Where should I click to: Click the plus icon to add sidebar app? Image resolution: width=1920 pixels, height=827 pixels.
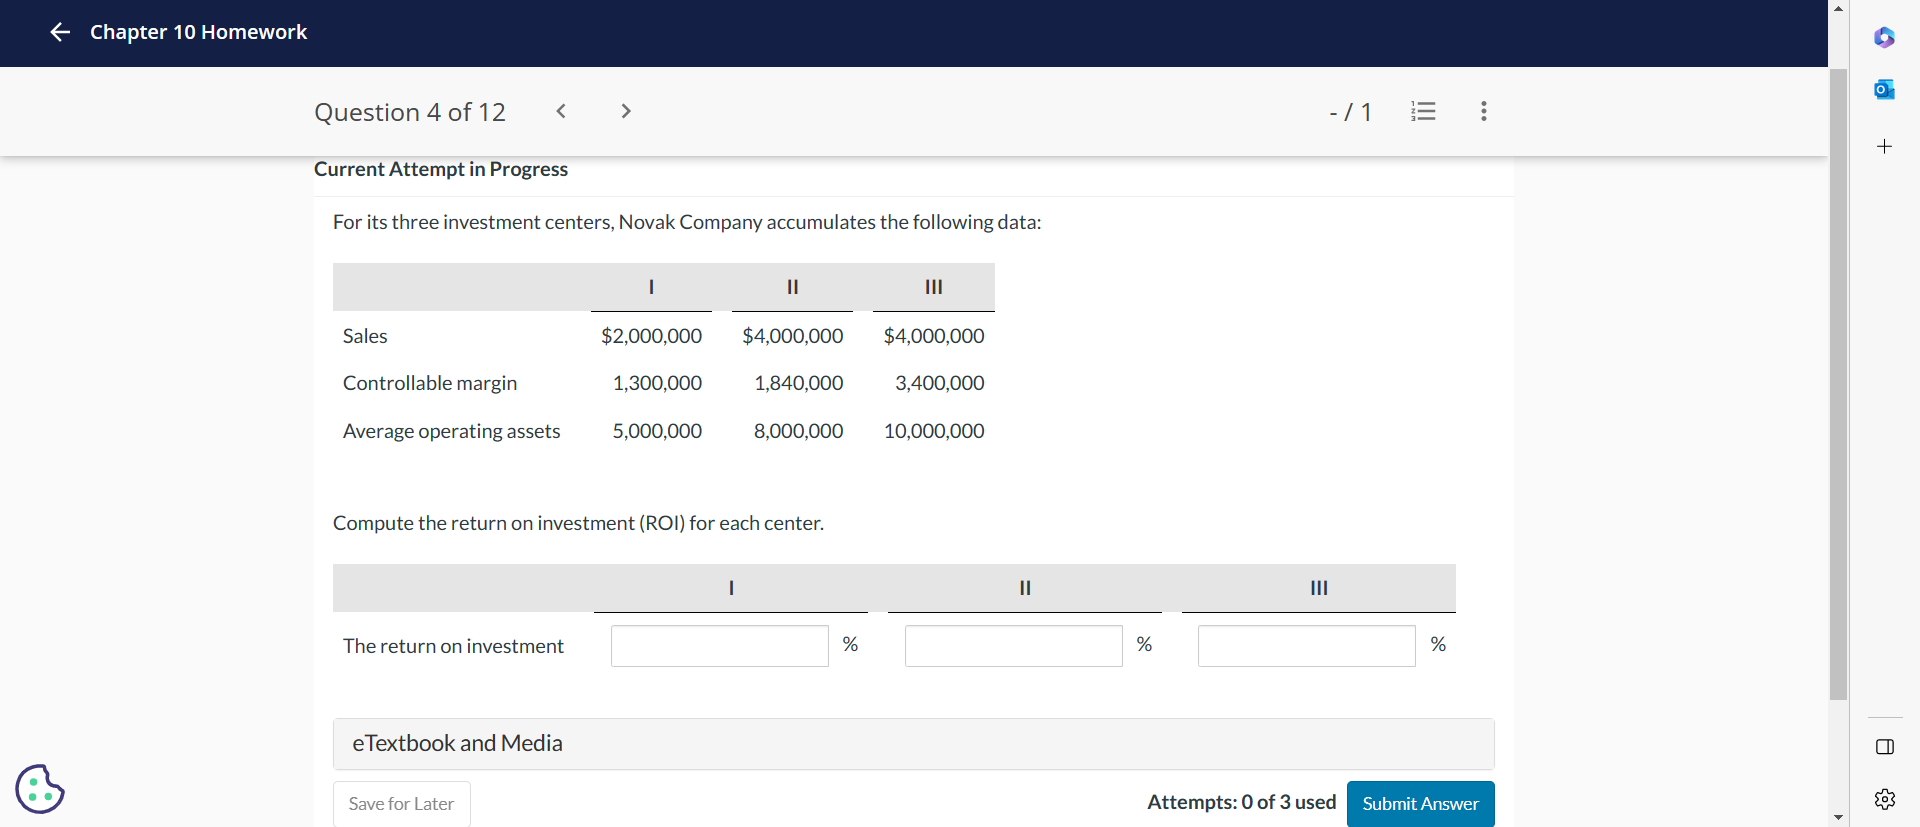click(x=1885, y=146)
